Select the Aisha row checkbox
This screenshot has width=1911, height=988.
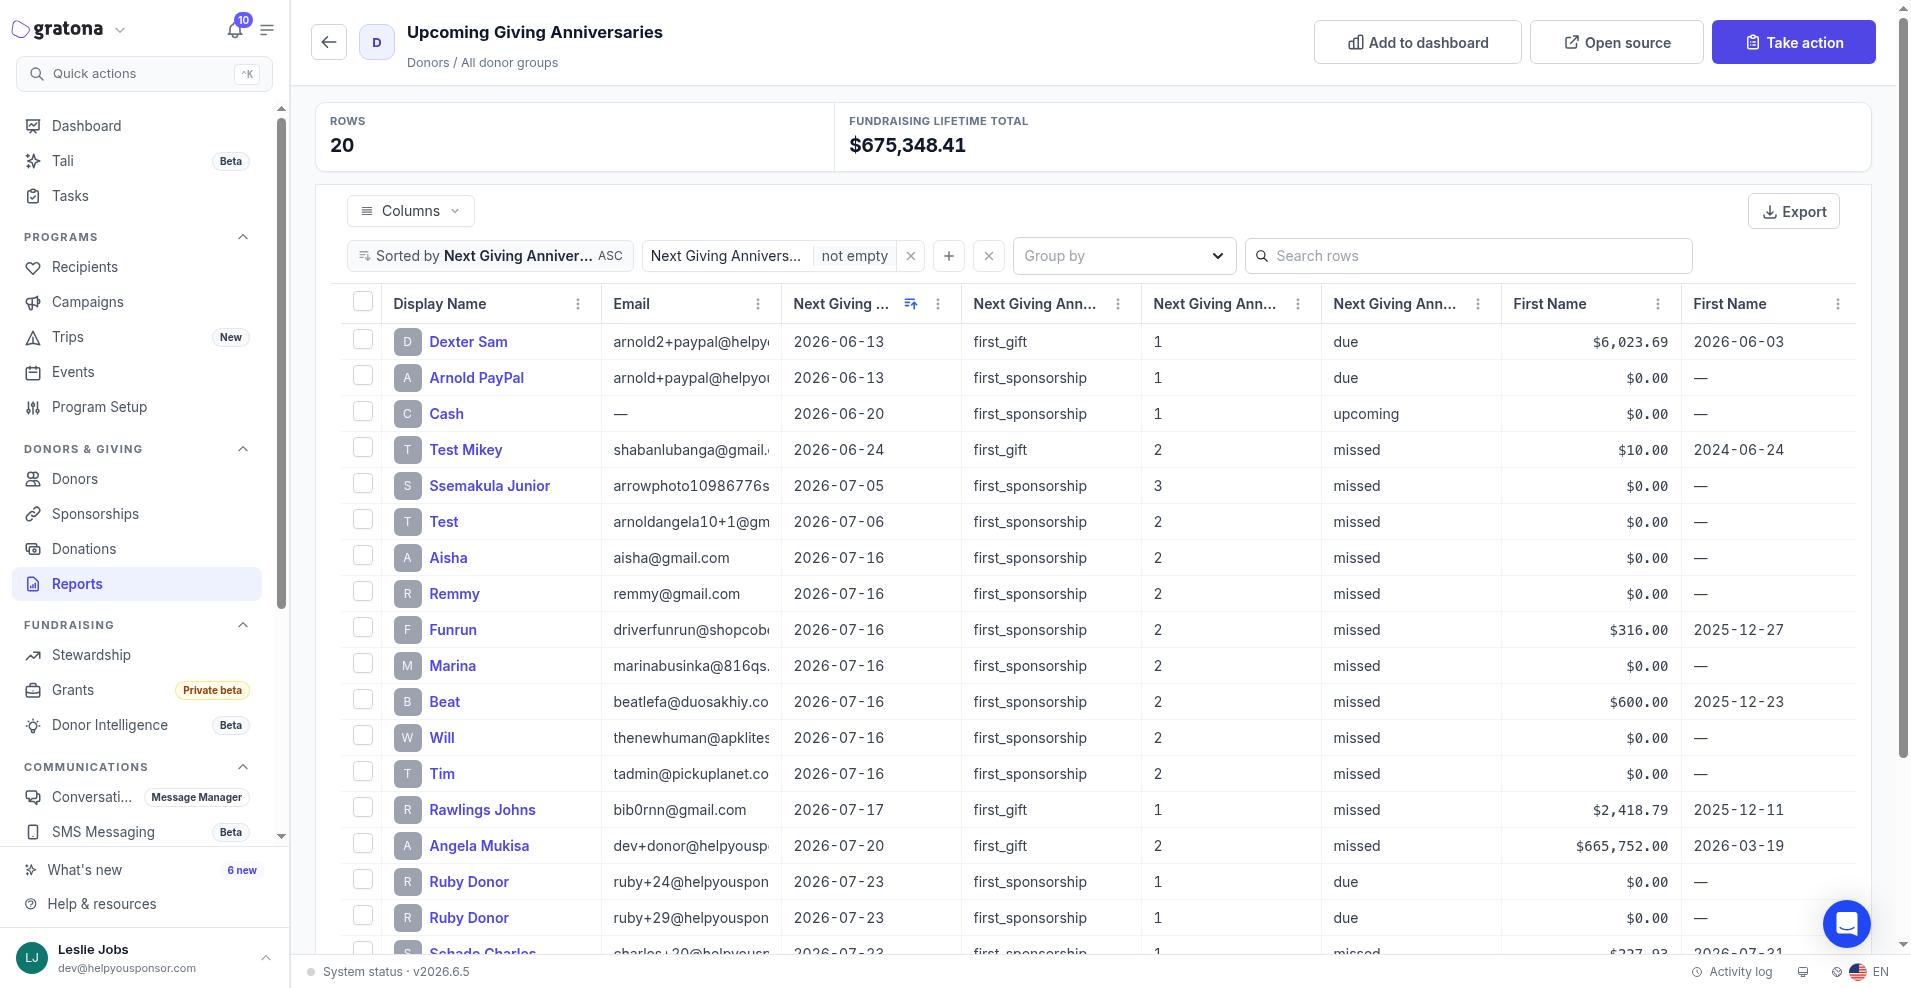[x=363, y=556]
